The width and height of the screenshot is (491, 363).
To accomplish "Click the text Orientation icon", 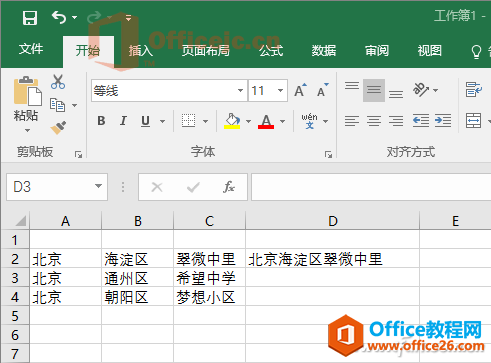I will click(421, 89).
